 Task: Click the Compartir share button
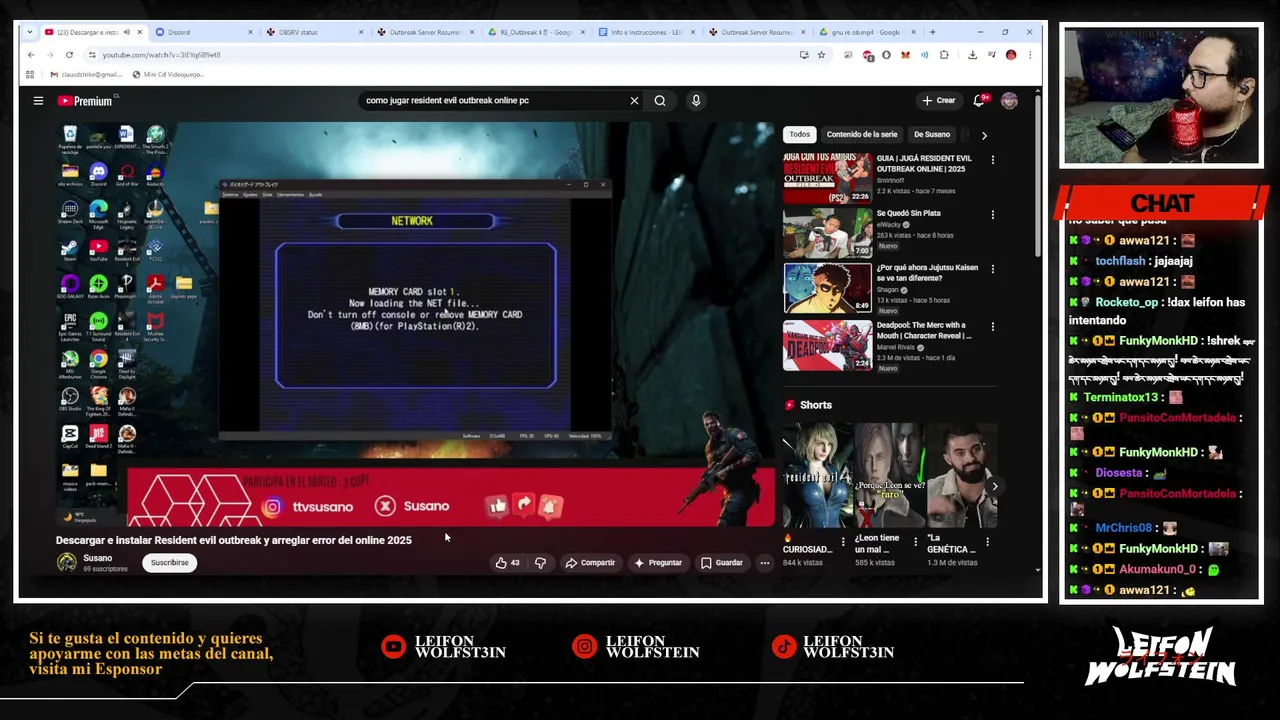pos(590,563)
